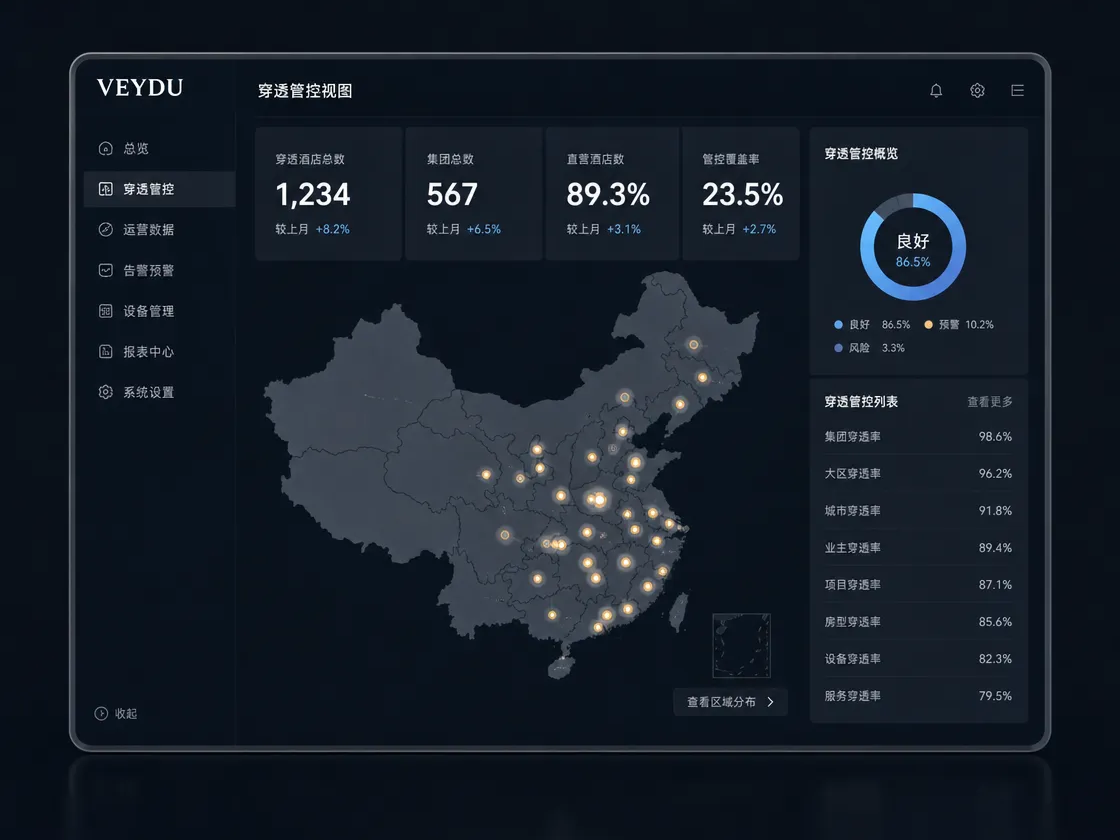
Task: Select the 项目穿透率 row
Action: click(919, 585)
